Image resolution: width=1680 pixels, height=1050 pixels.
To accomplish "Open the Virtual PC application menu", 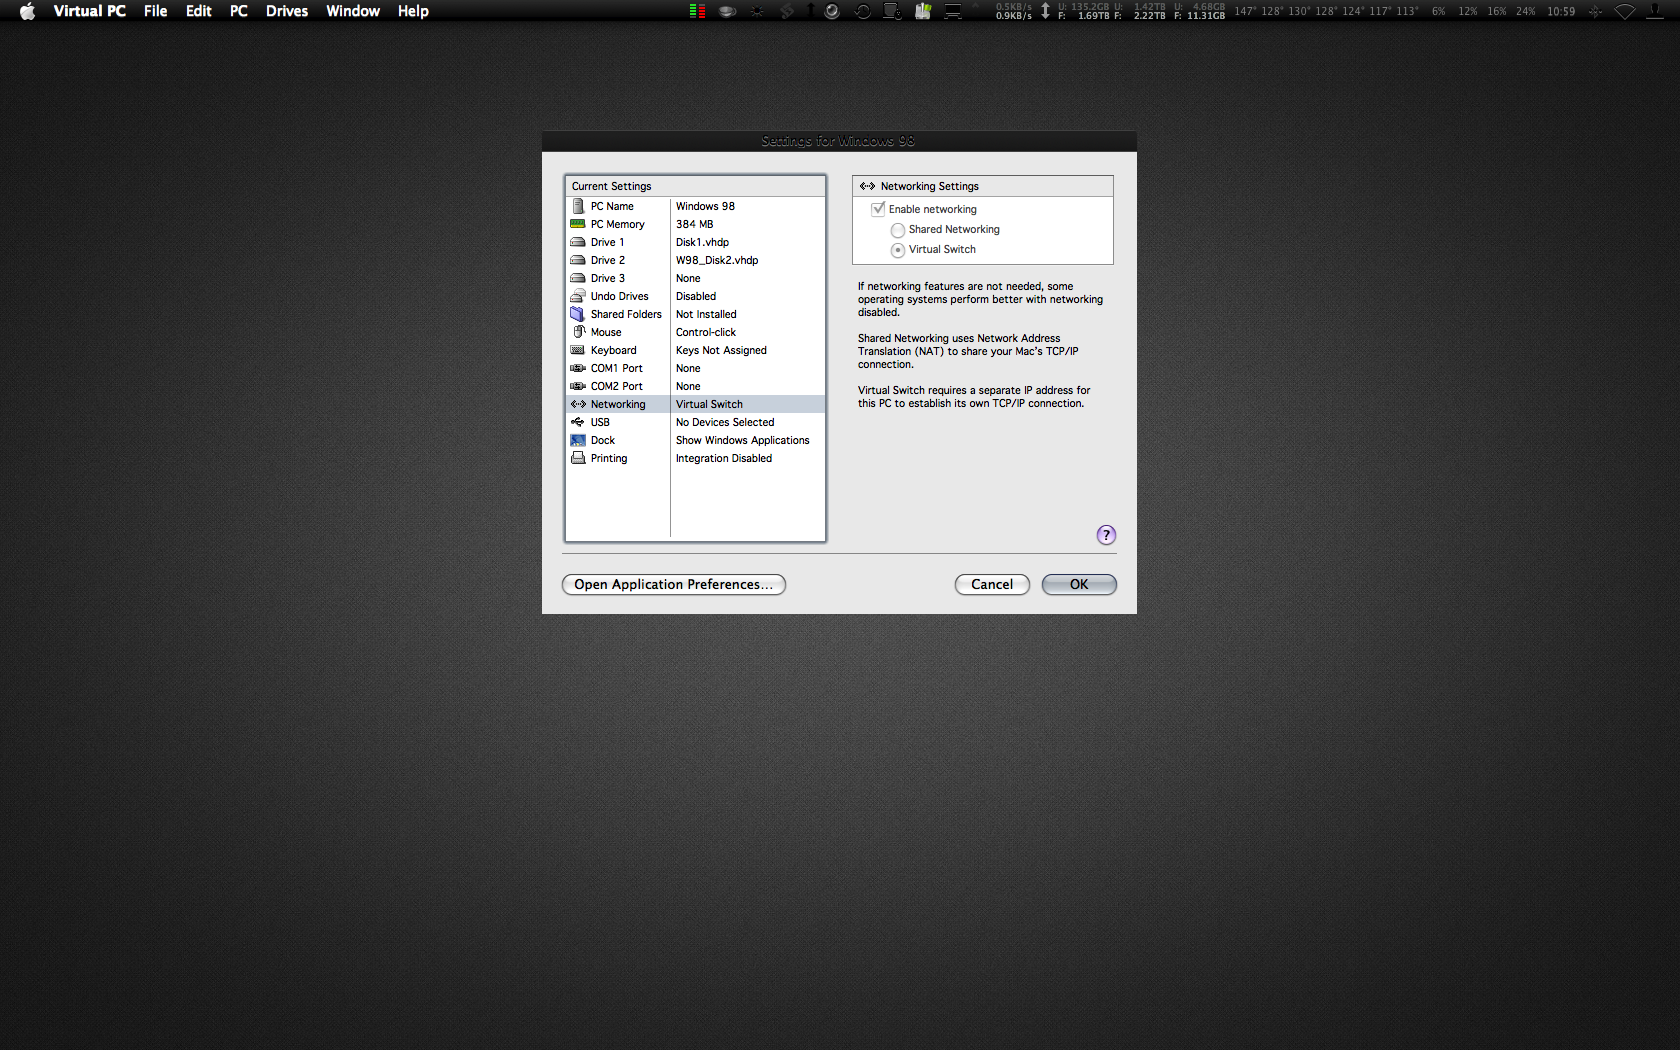I will click(x=90, y=11).
